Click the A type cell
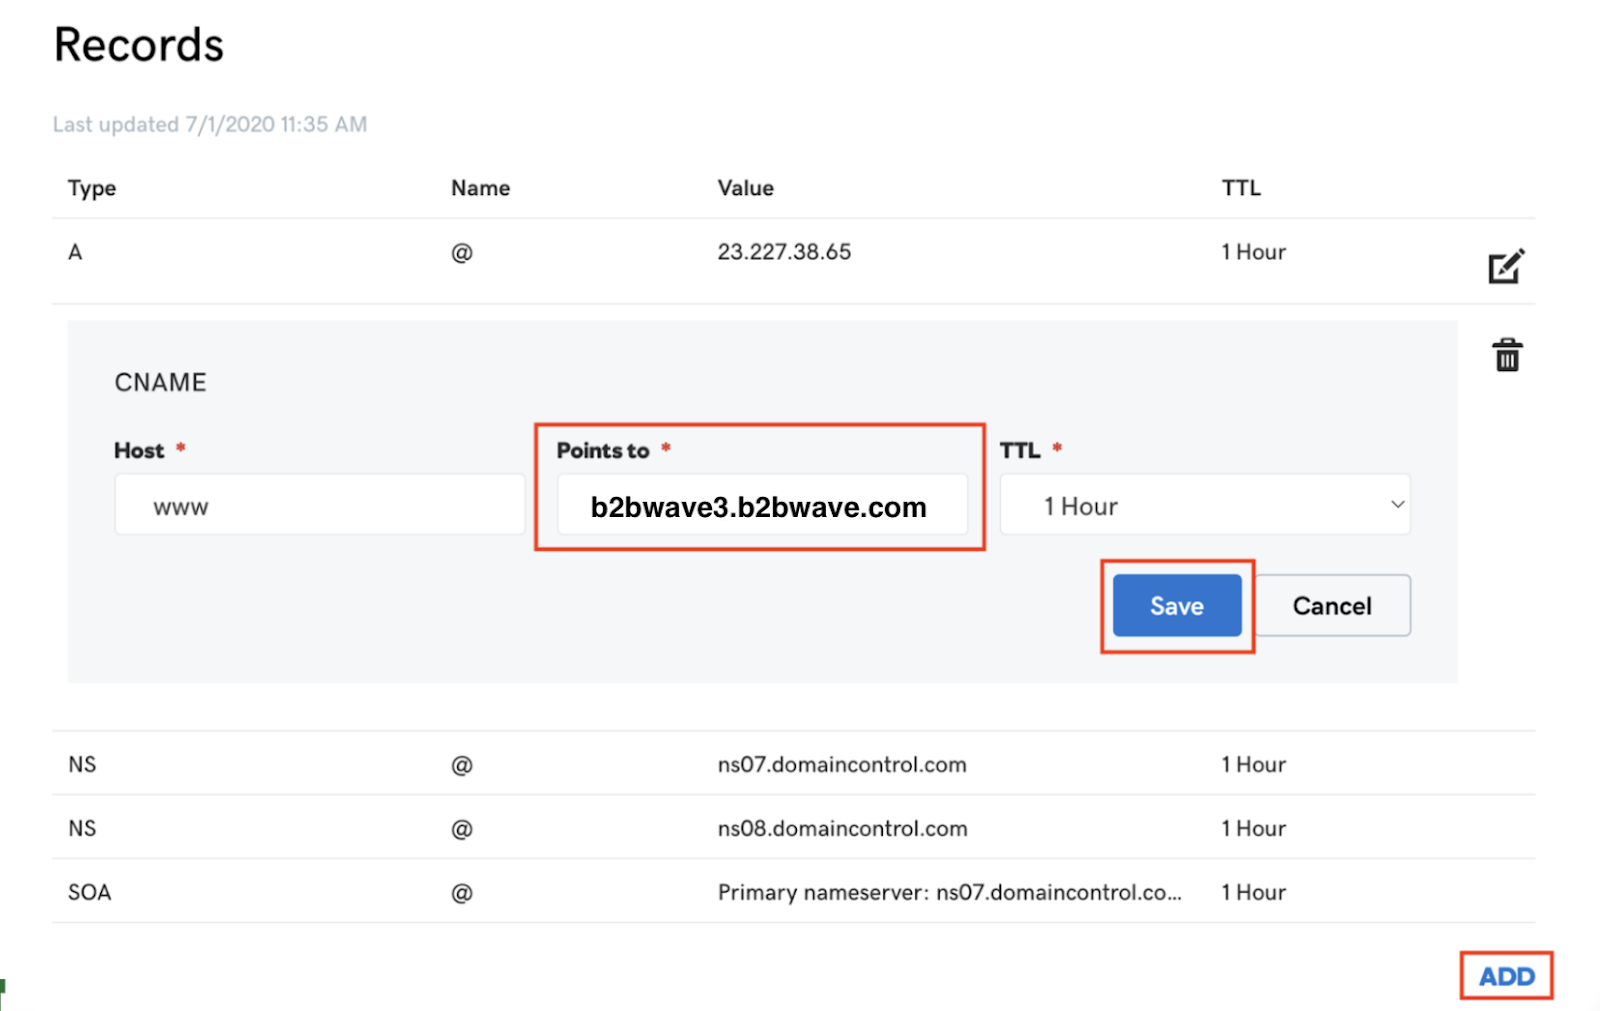Screen dimensions: 1600x1011 (x=75, y=252)
